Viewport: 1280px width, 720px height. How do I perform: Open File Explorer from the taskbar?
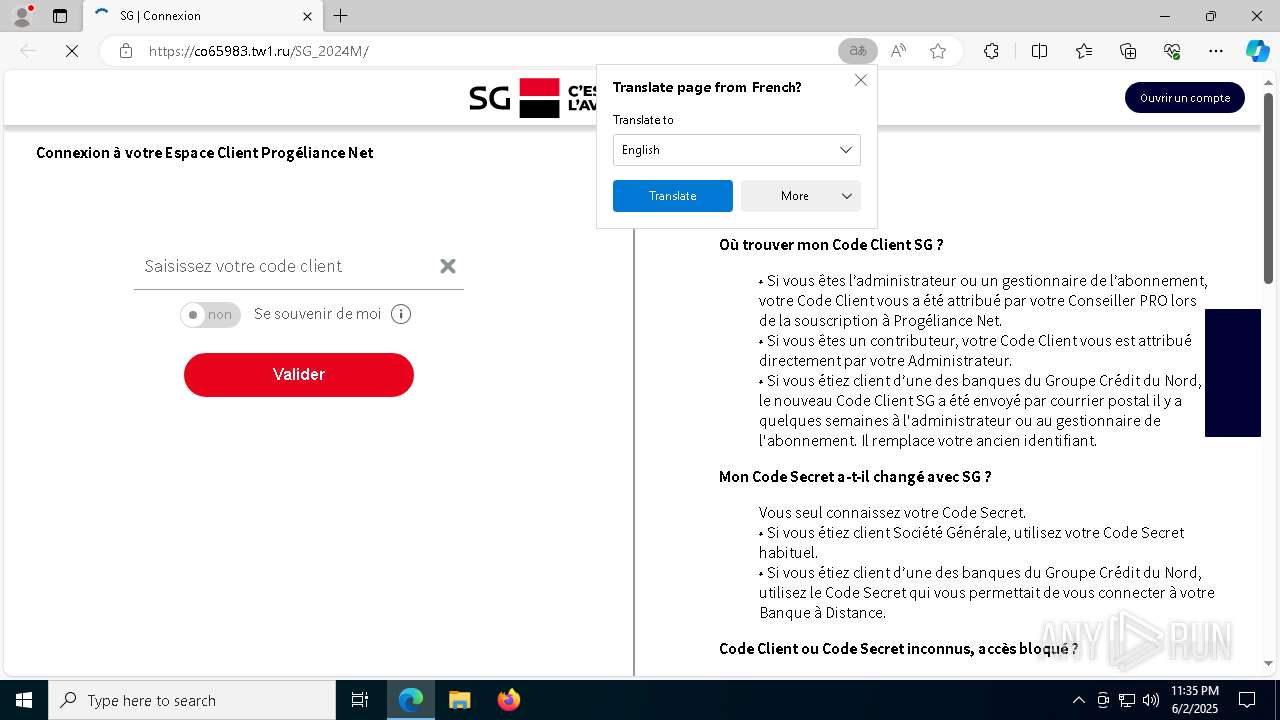click(x=459, y=700)
